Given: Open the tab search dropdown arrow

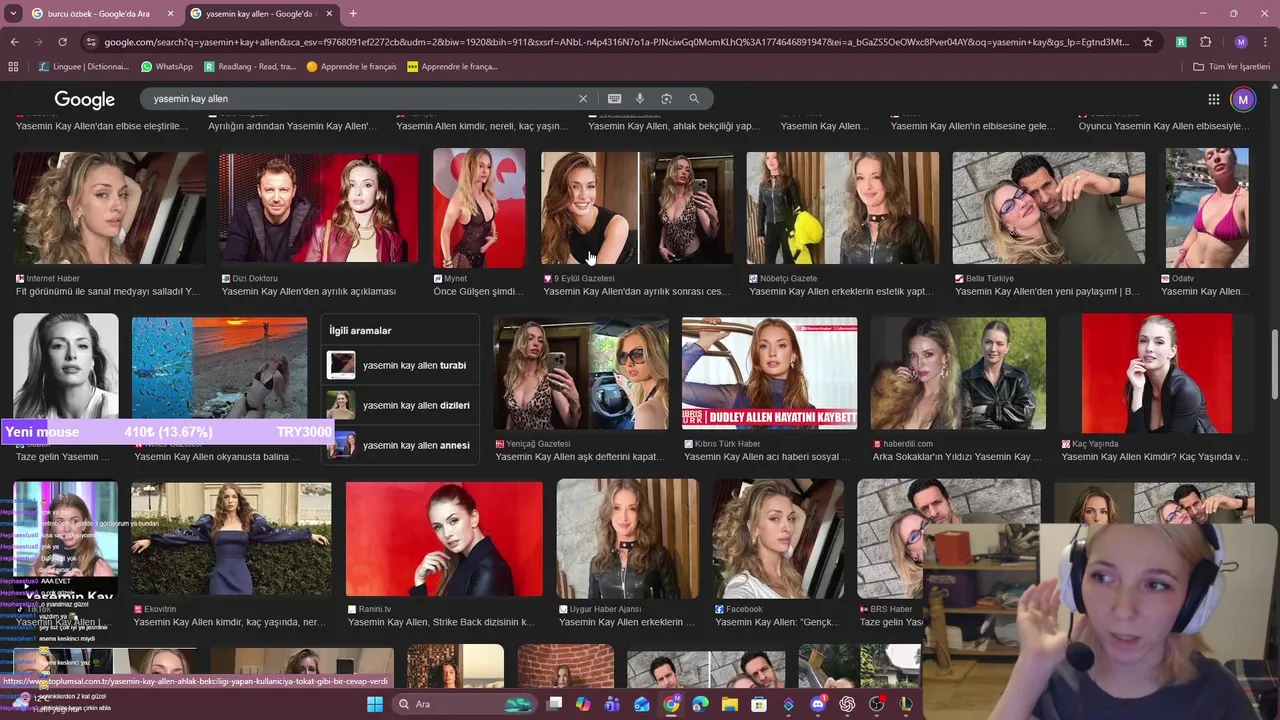Looking at the screenshot, I should 13,14.
